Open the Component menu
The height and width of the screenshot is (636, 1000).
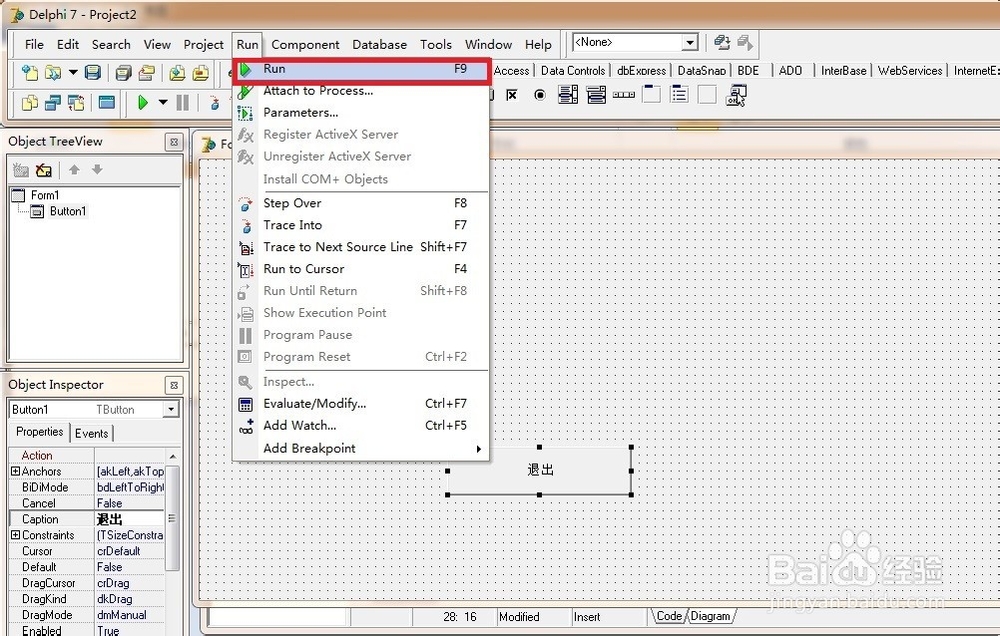(305, 45)
